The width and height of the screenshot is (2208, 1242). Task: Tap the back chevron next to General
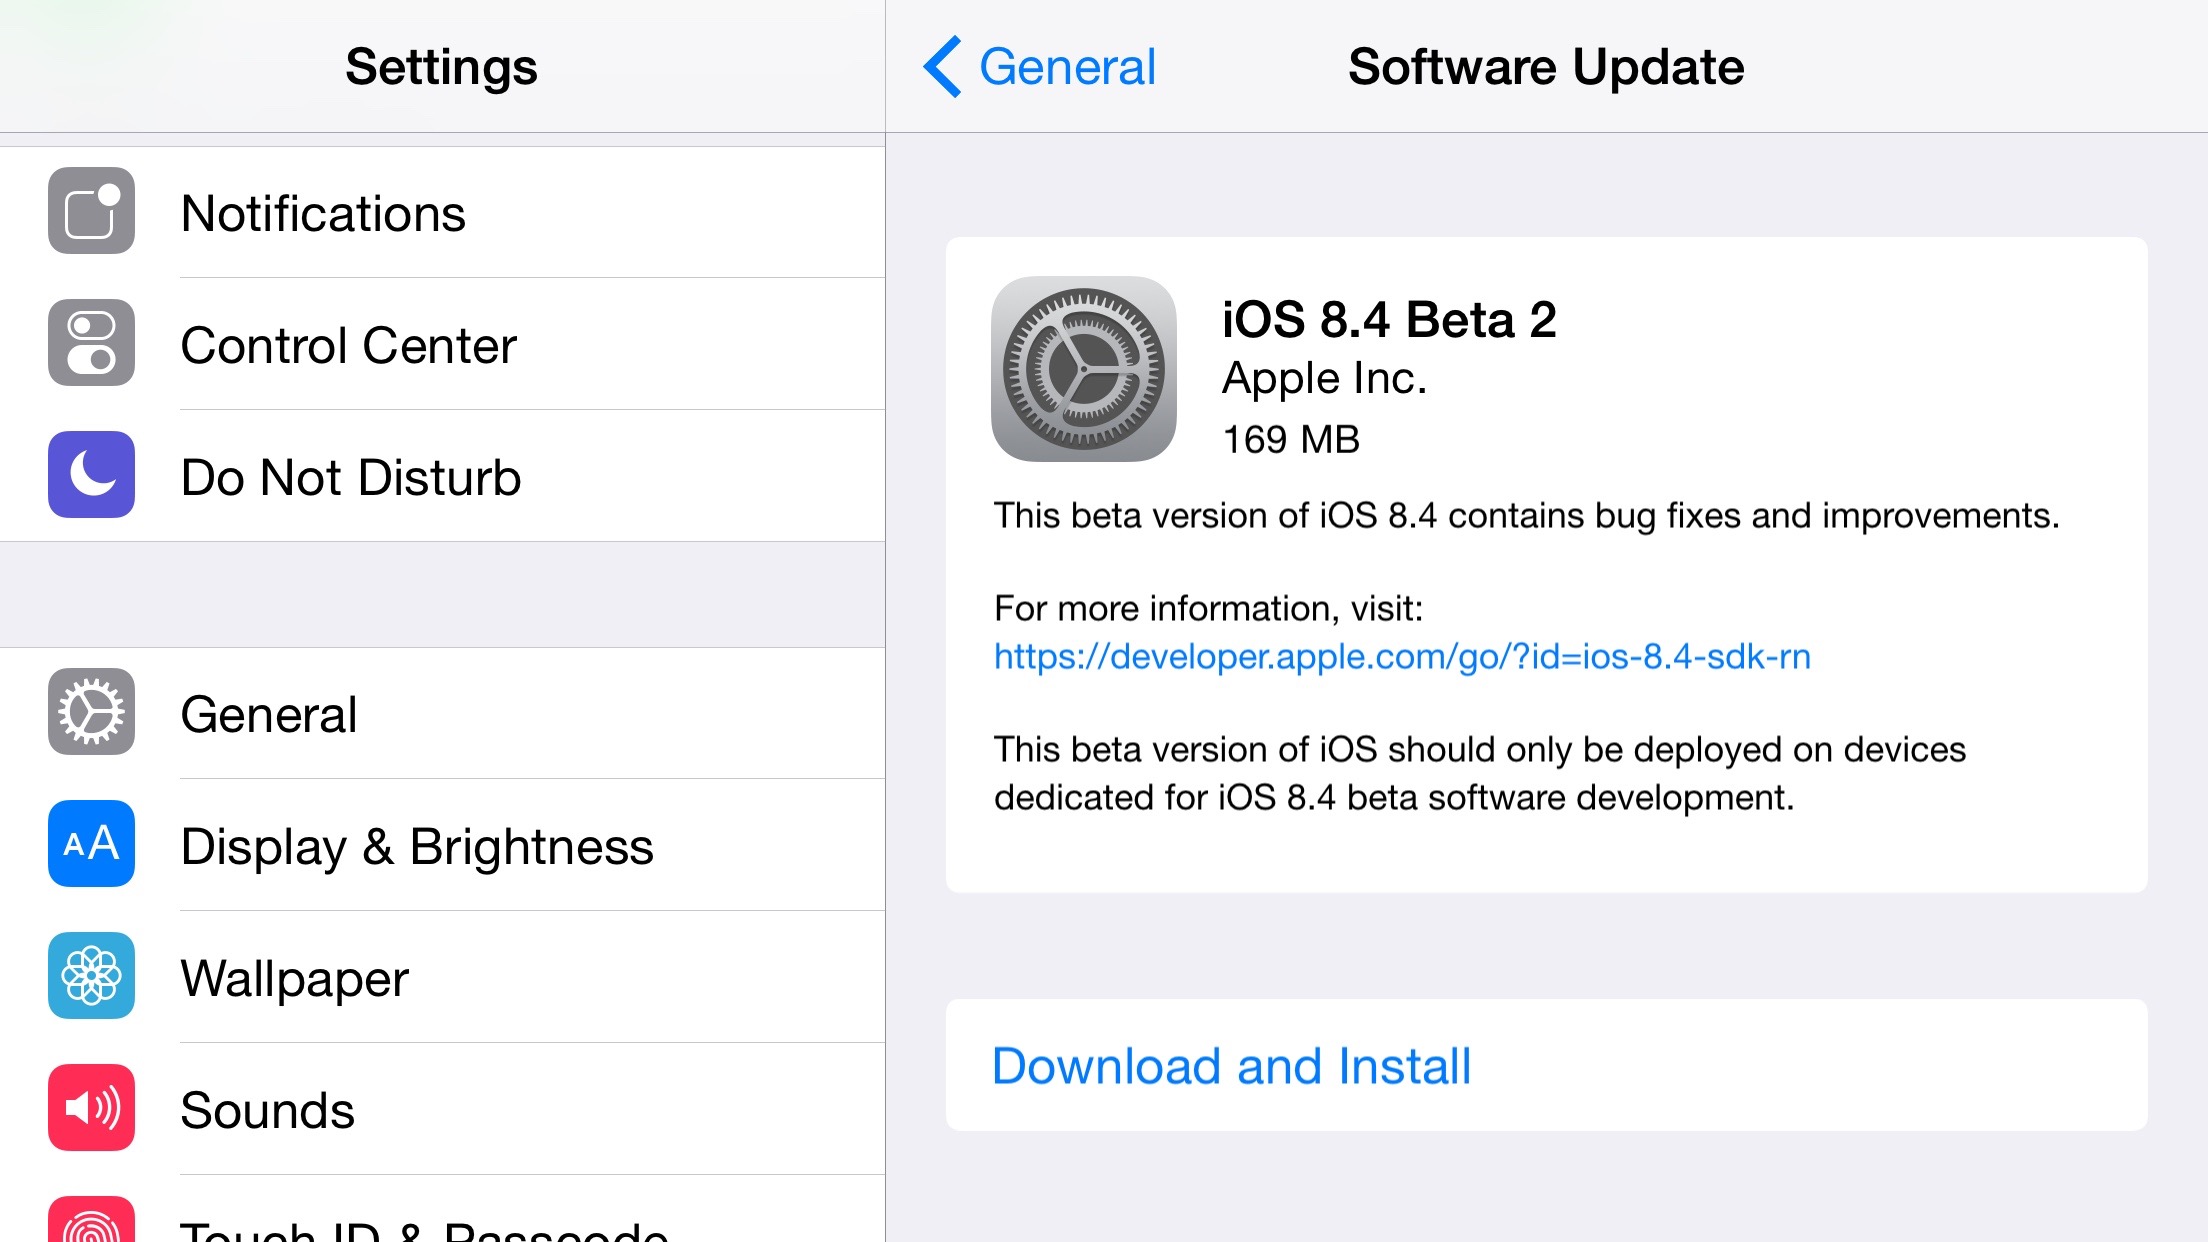(941, 67)
